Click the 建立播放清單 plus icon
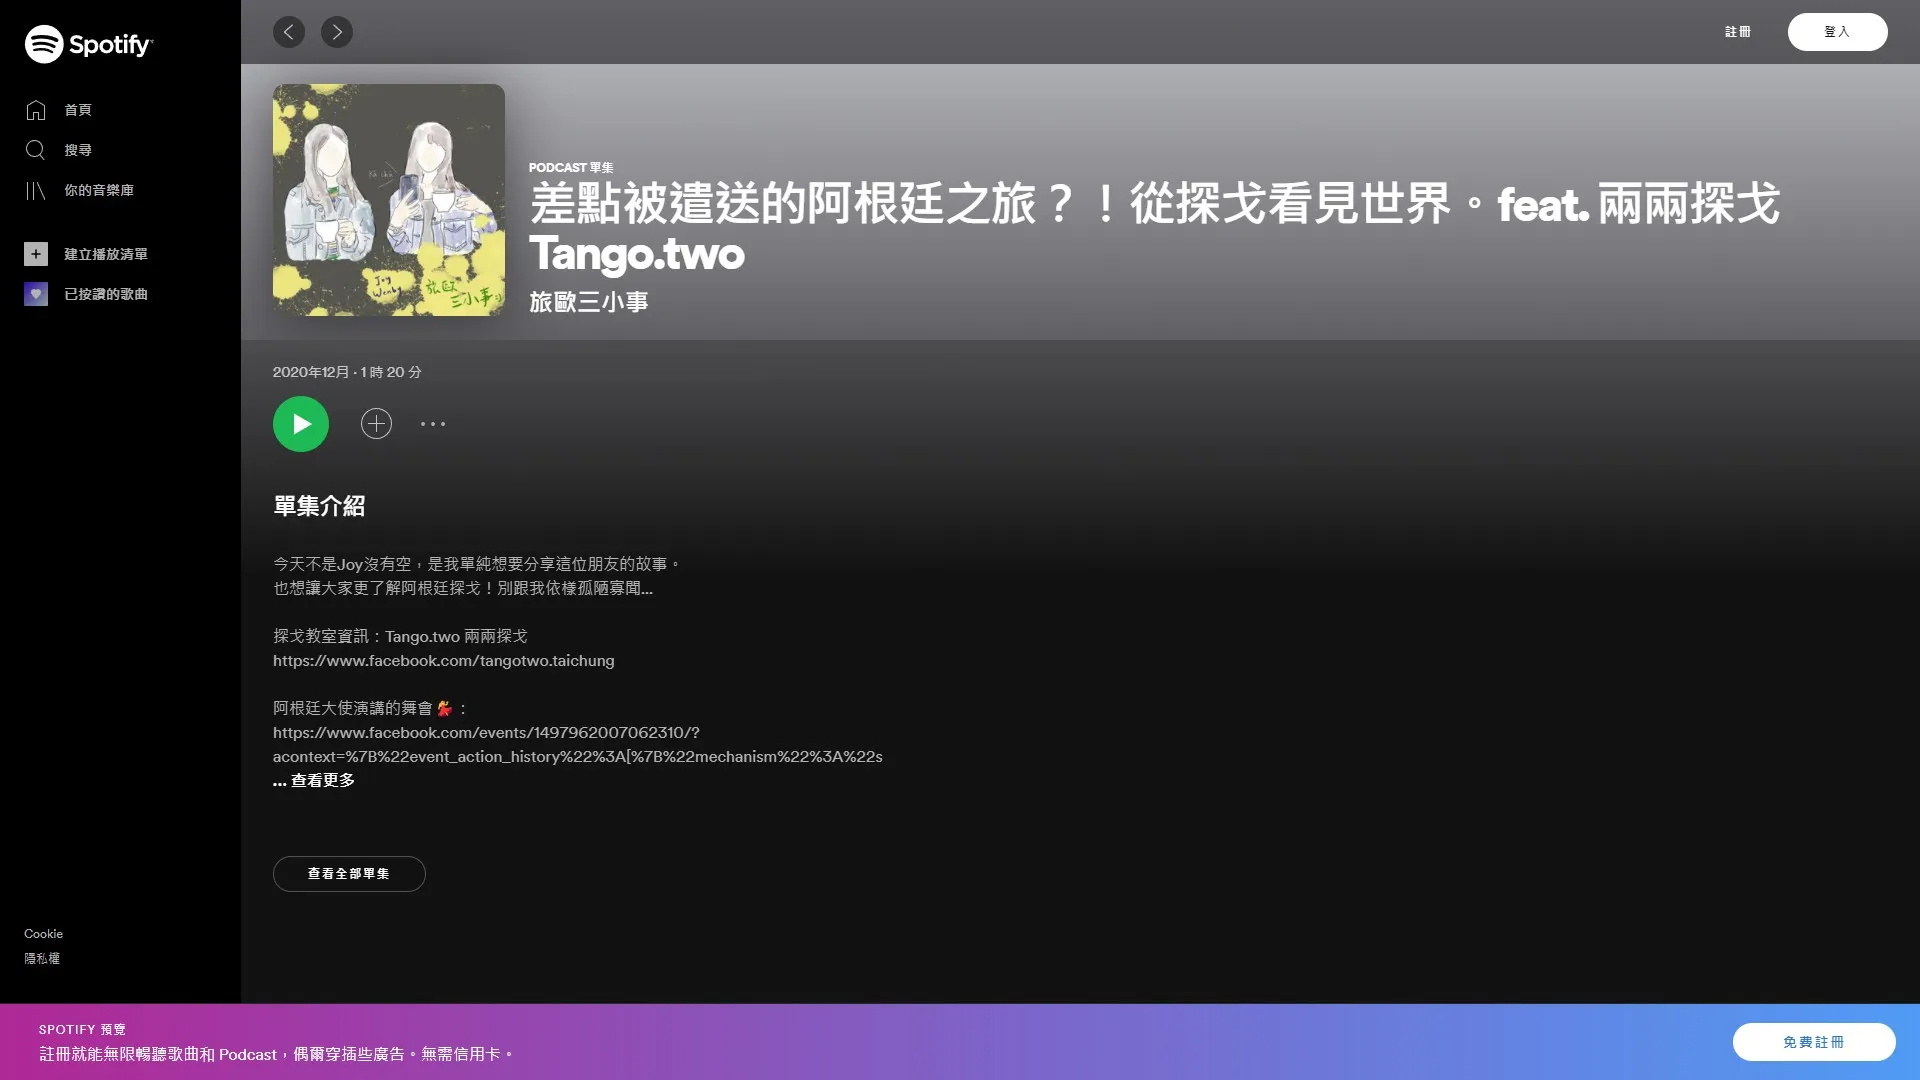Screen dimensions: 1920x1080 click(36, 254)
